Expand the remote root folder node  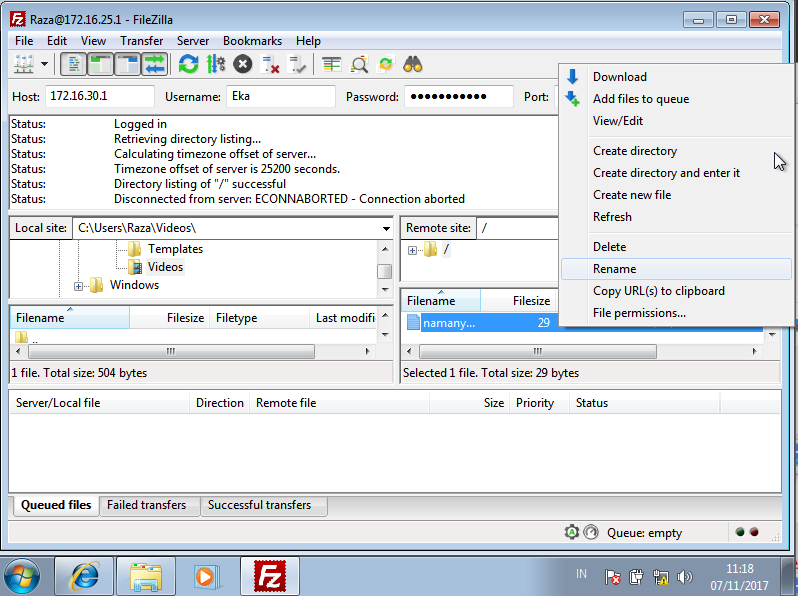pos(412,250)
